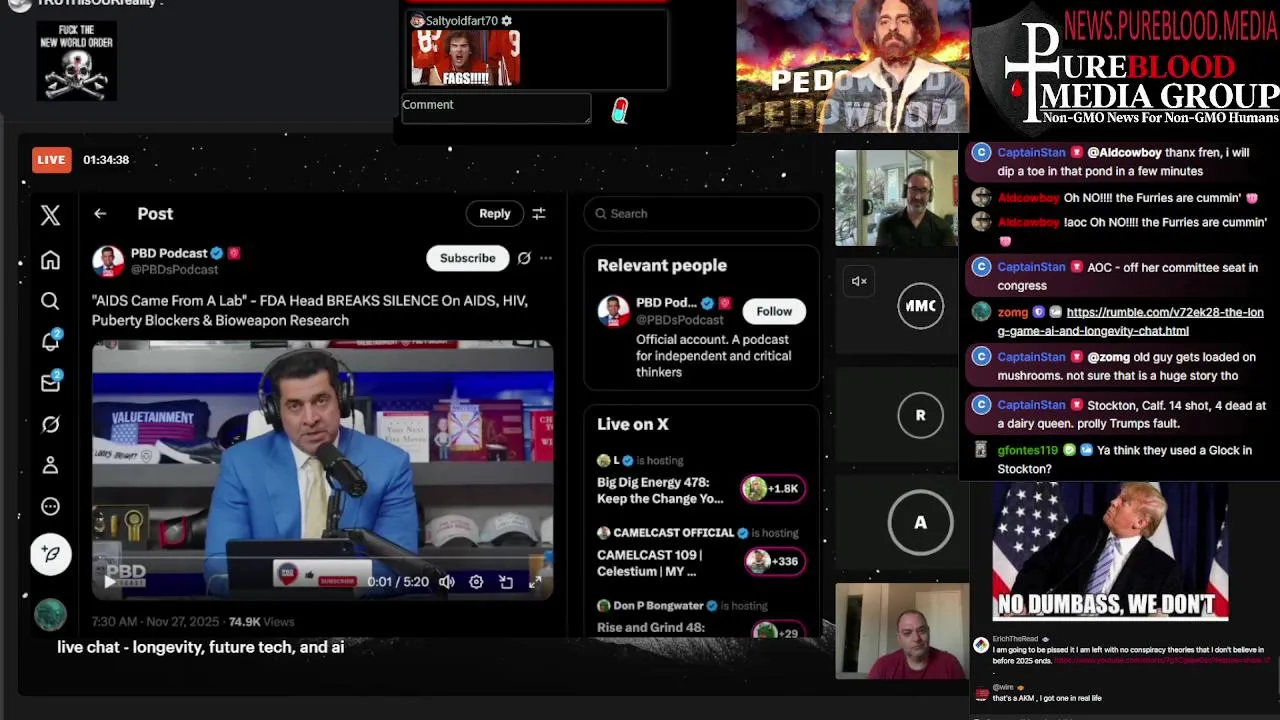Click the +1.8K listeners pill
This screenshot has height=720, width=1280.
(773, 489)
